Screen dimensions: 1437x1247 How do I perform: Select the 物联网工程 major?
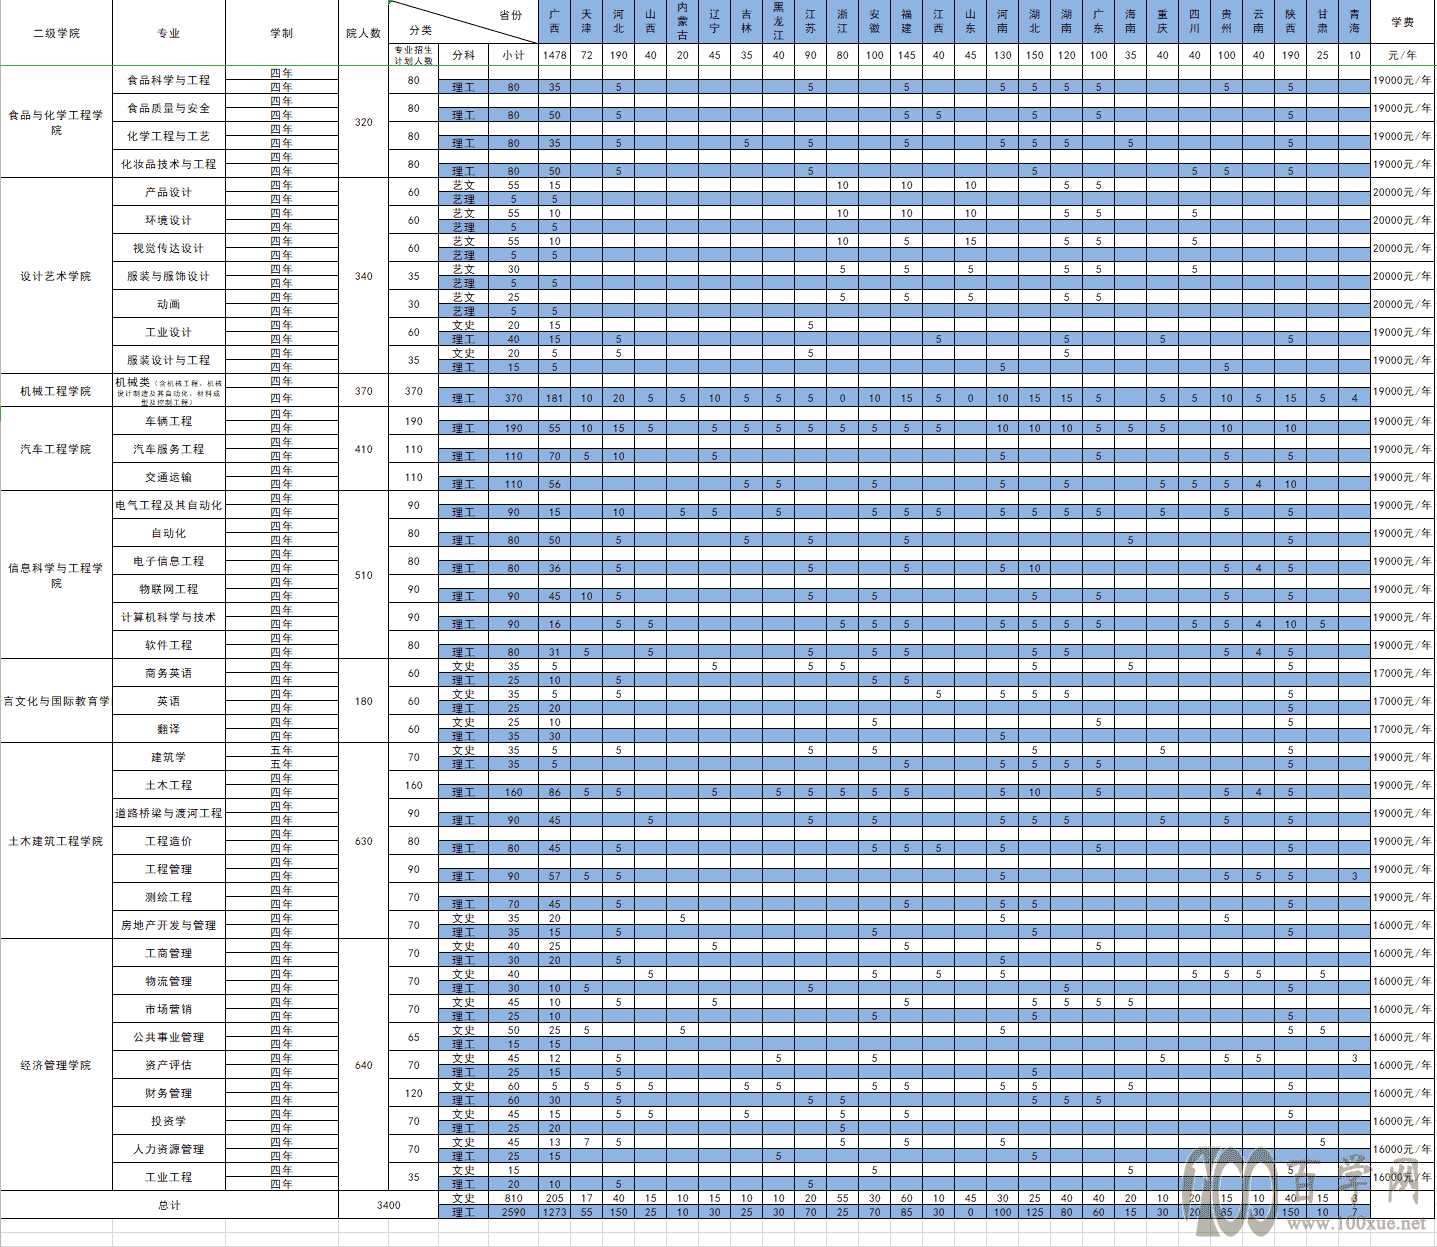(169, 589)
